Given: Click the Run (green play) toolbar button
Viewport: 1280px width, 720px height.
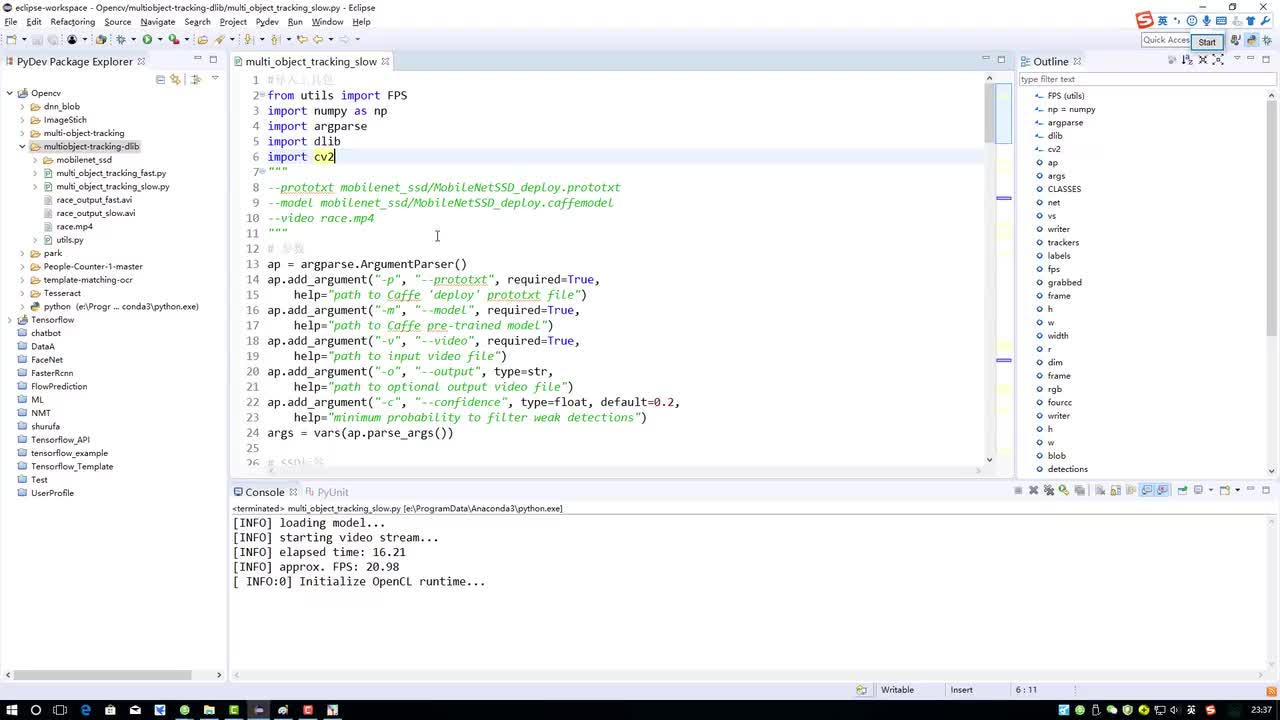Looking at the screenshot, I should [147, 40].
